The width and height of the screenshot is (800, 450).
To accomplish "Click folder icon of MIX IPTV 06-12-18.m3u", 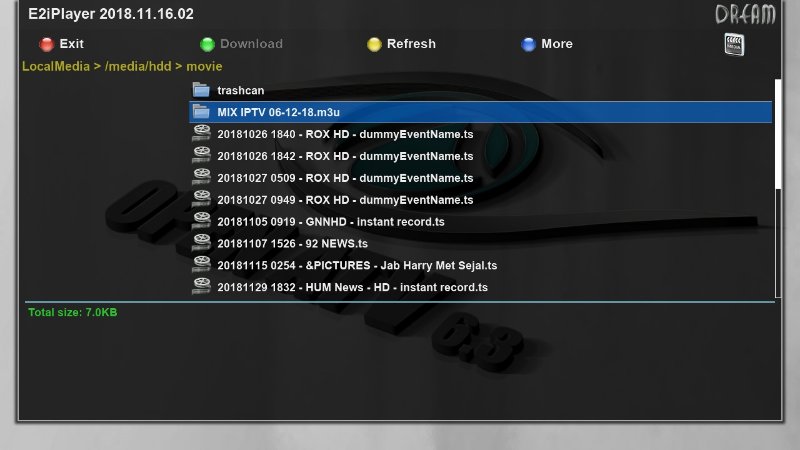I will [201, 112].
